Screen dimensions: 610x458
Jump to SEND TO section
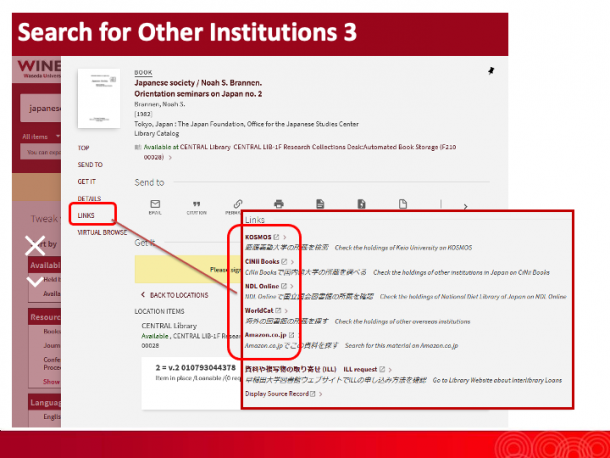coord(90,165)
